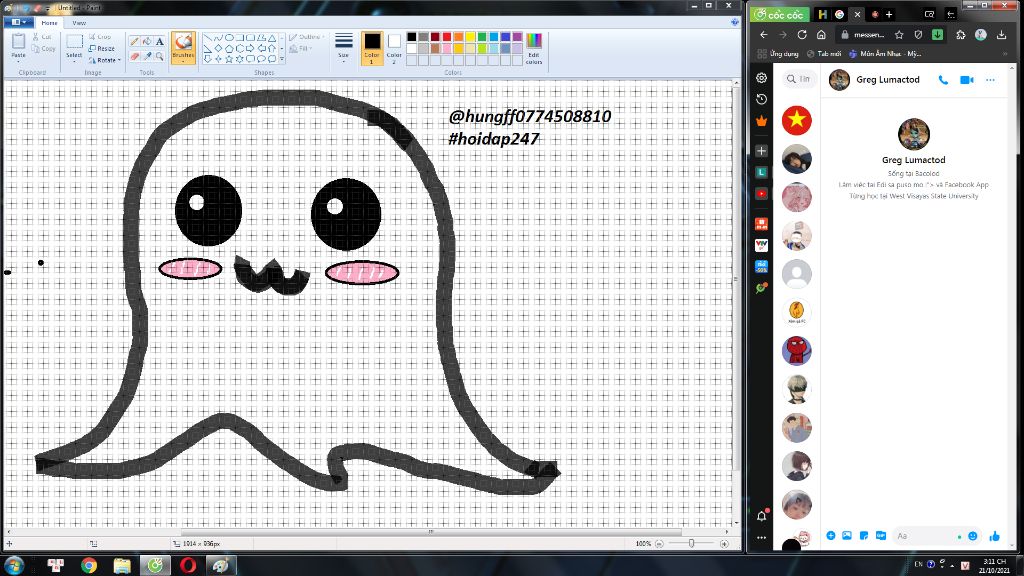Viewport: 1024px width, 576px height.
Task: Adjust the Paint zoom slider
Action: 692,543
